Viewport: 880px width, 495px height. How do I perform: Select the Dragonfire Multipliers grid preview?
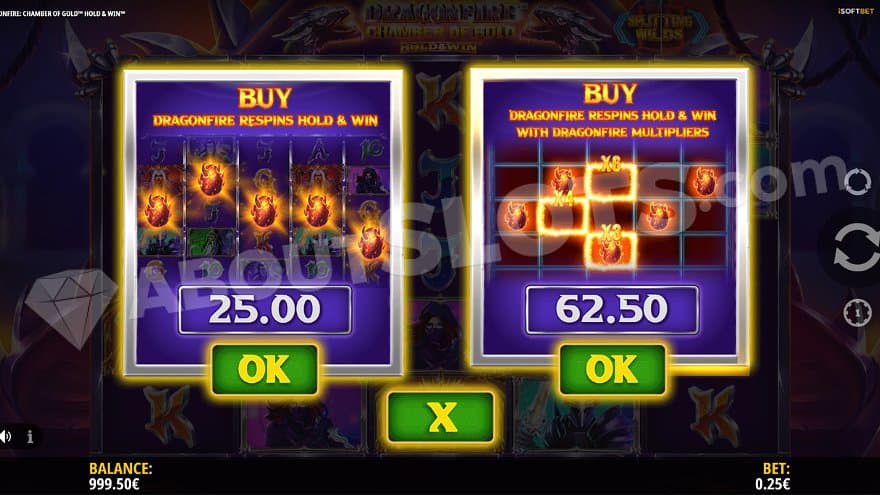(x=611, y=209)
